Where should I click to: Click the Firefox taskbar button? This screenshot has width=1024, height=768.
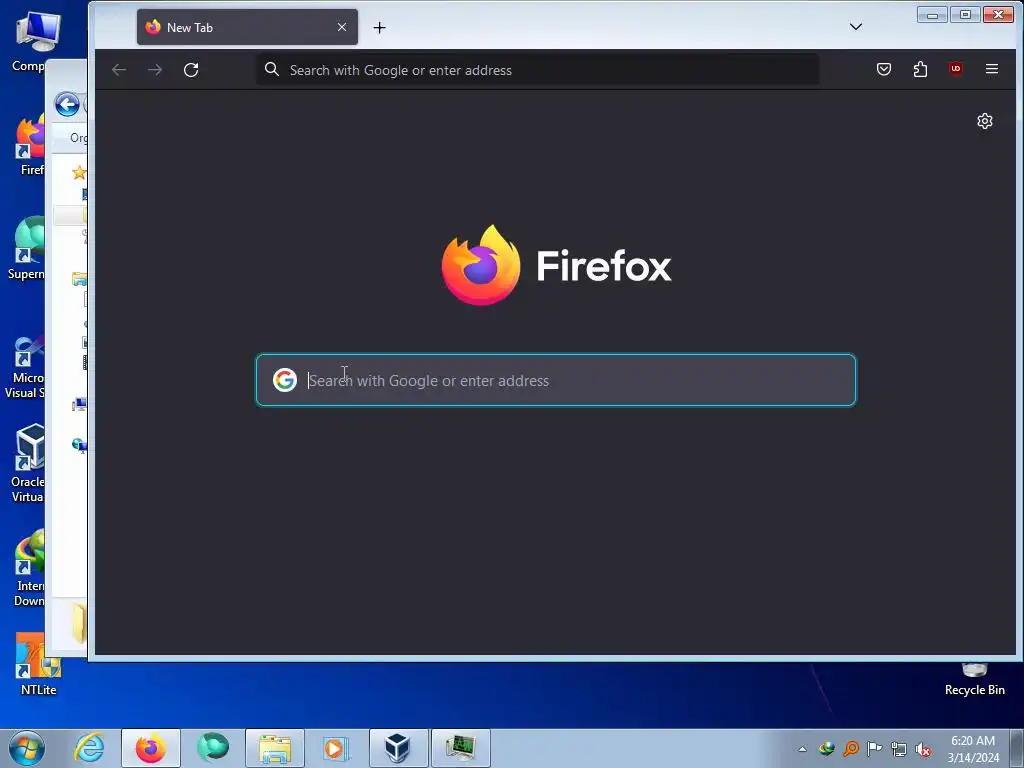click(x=151, y=748)
